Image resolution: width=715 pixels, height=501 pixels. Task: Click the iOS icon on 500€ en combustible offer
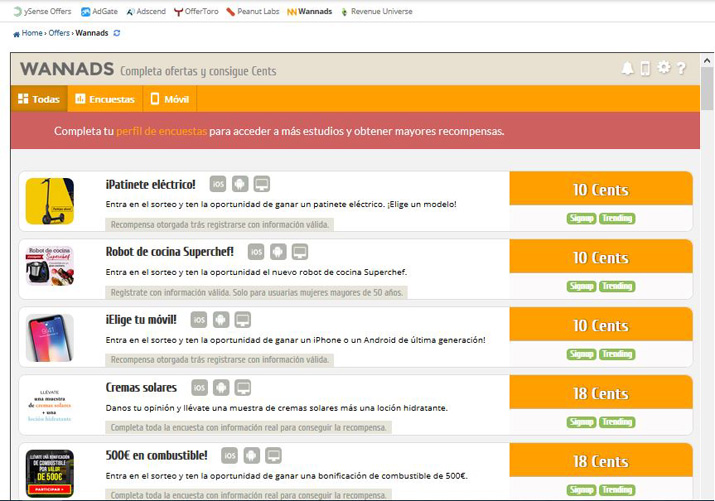229,456
